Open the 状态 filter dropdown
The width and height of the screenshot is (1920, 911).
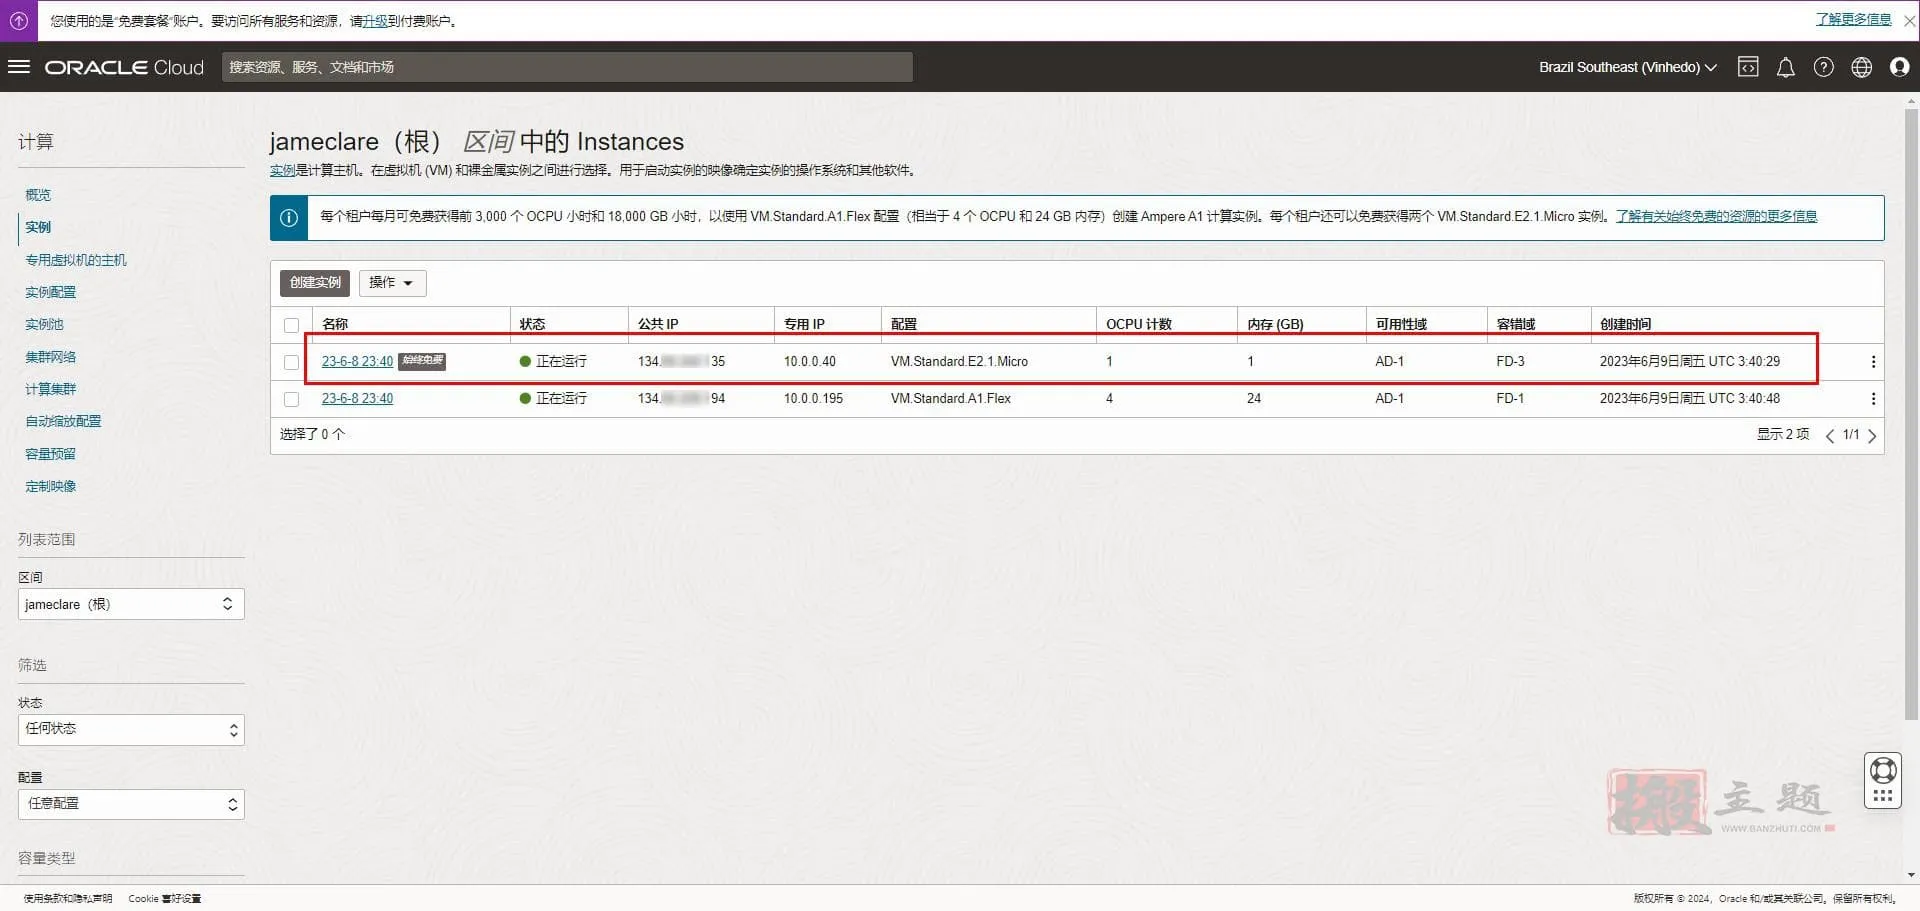tap(131, 729)
